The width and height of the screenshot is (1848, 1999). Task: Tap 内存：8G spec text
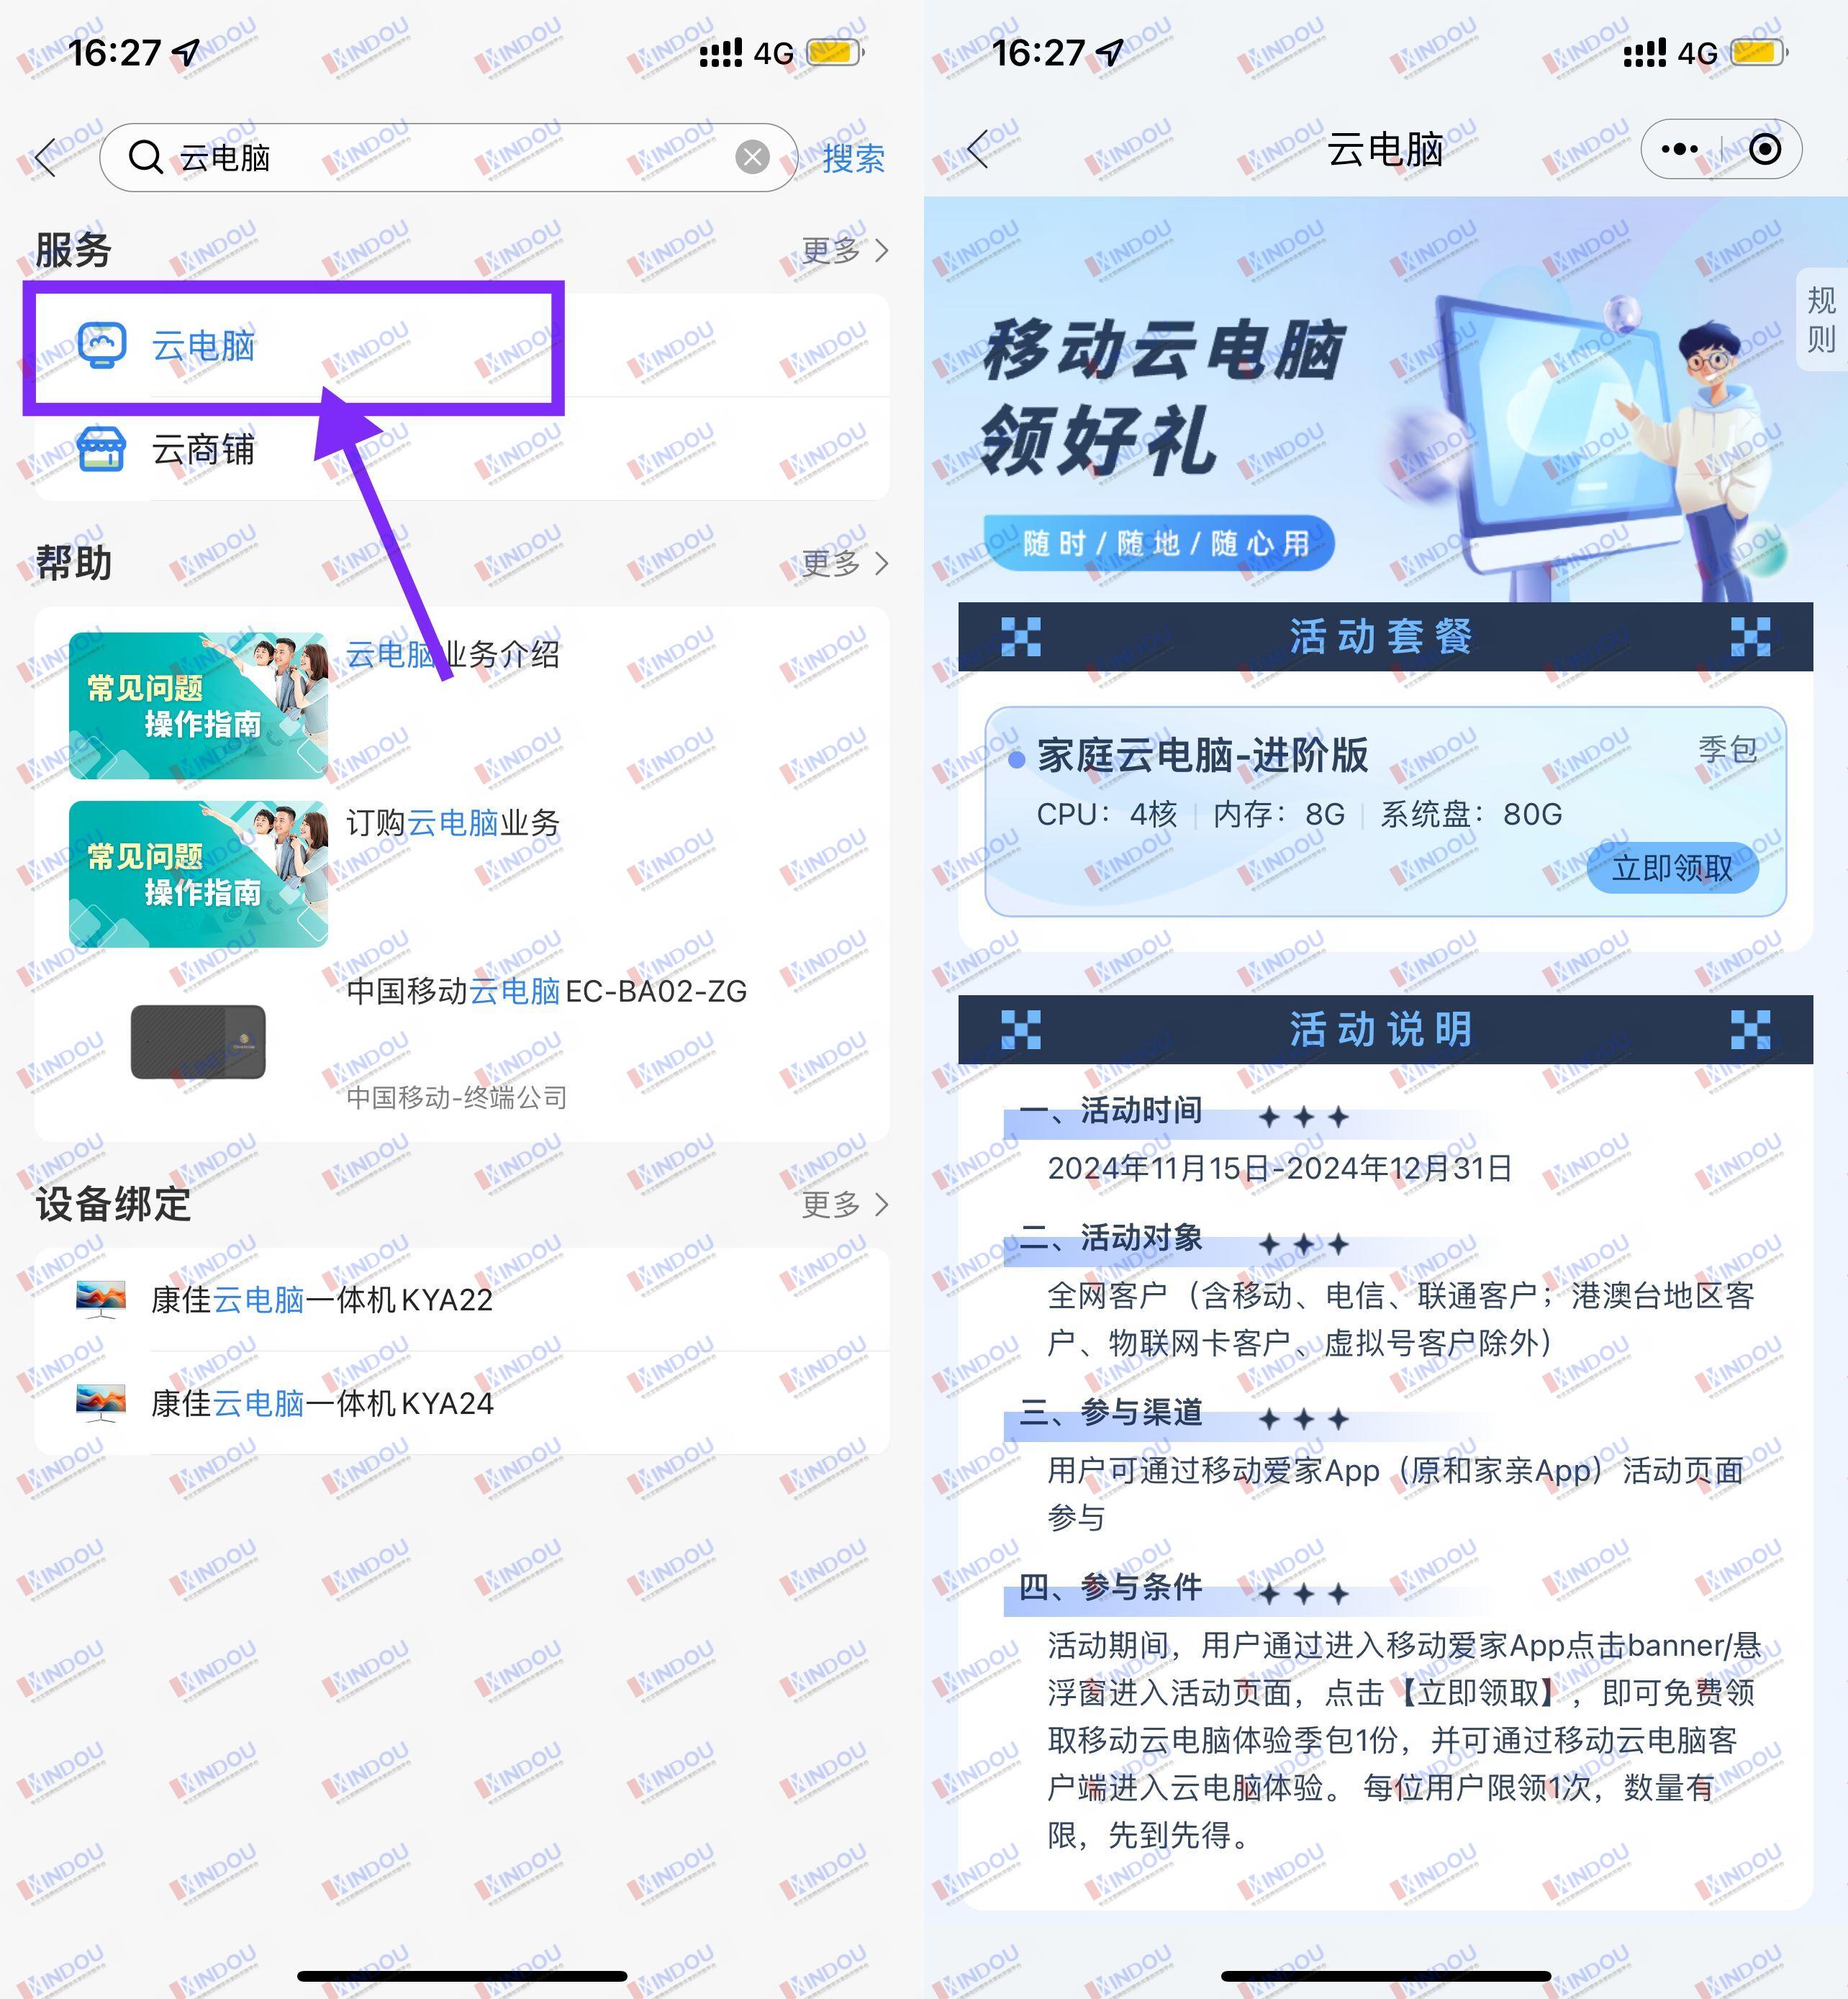point(1279,814)
